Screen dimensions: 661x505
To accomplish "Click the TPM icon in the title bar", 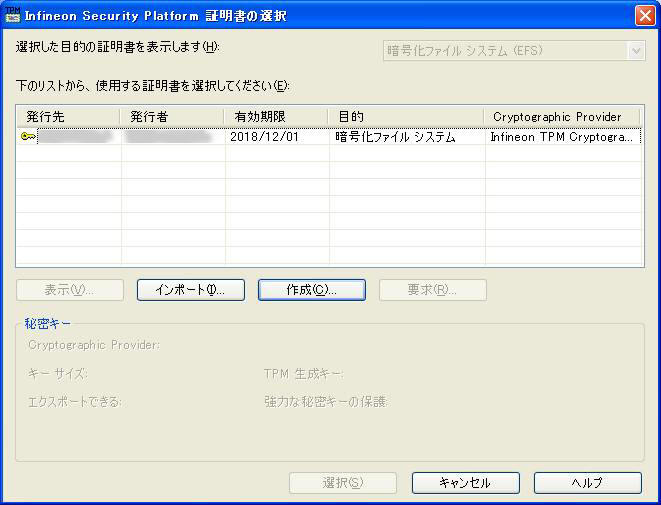I will 13,15.
